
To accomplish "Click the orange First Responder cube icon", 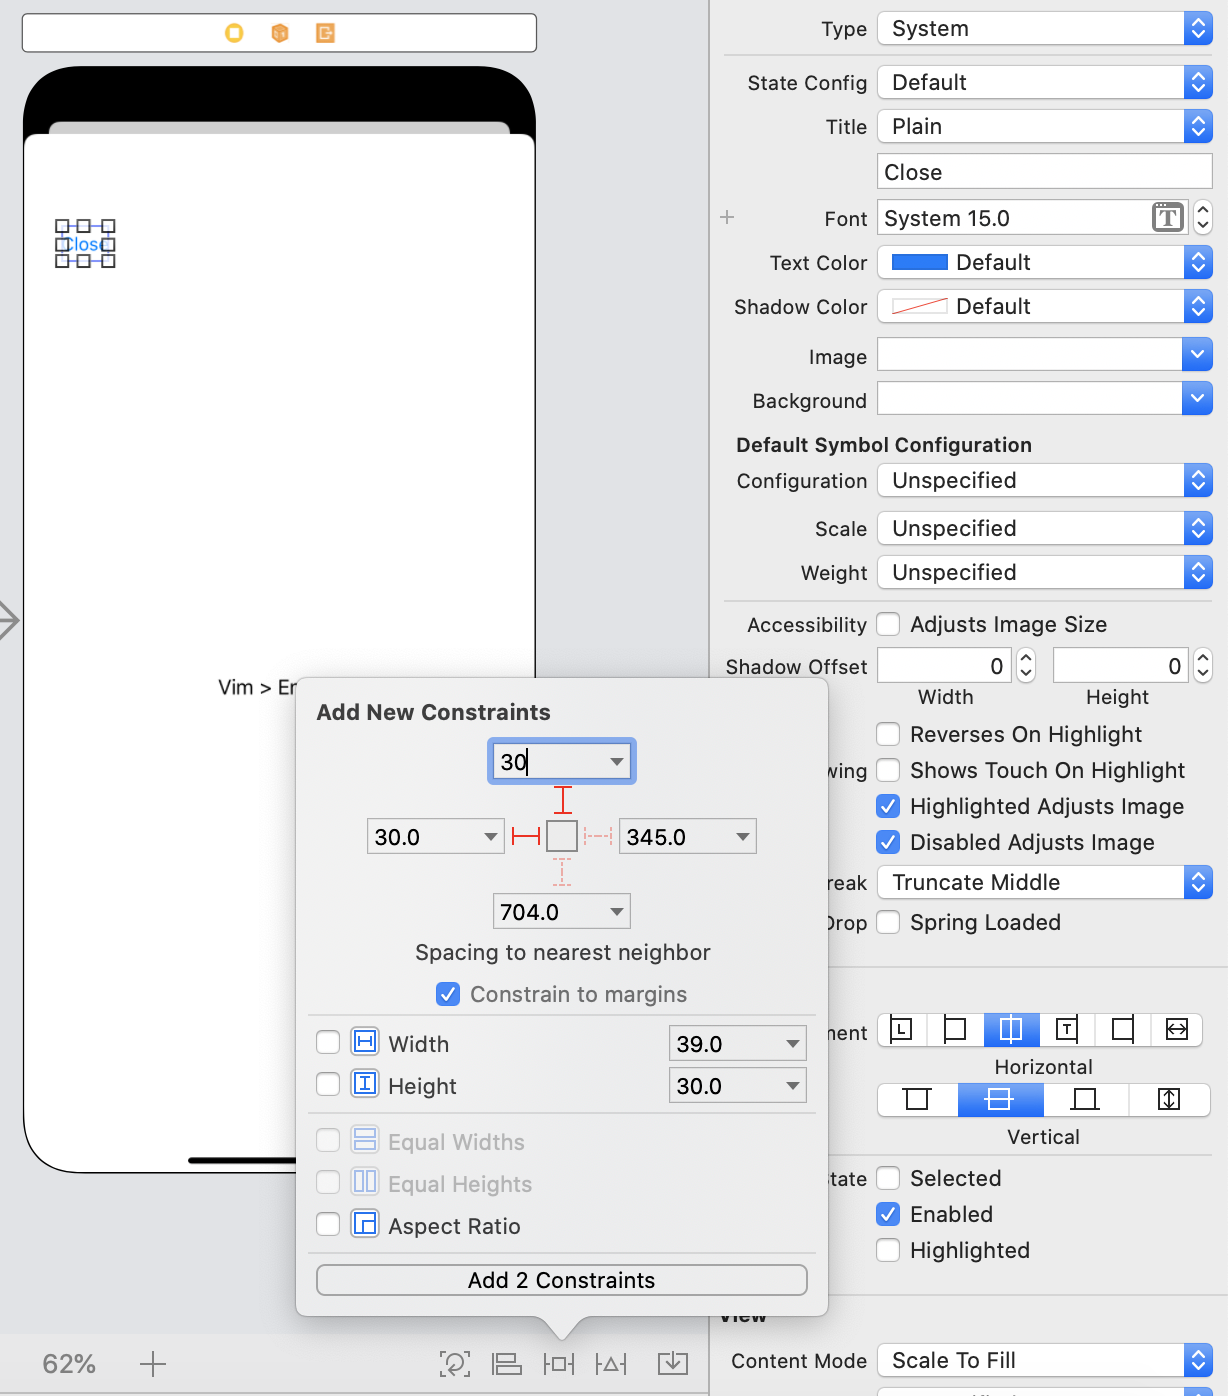I will click(x=280, y=33).
